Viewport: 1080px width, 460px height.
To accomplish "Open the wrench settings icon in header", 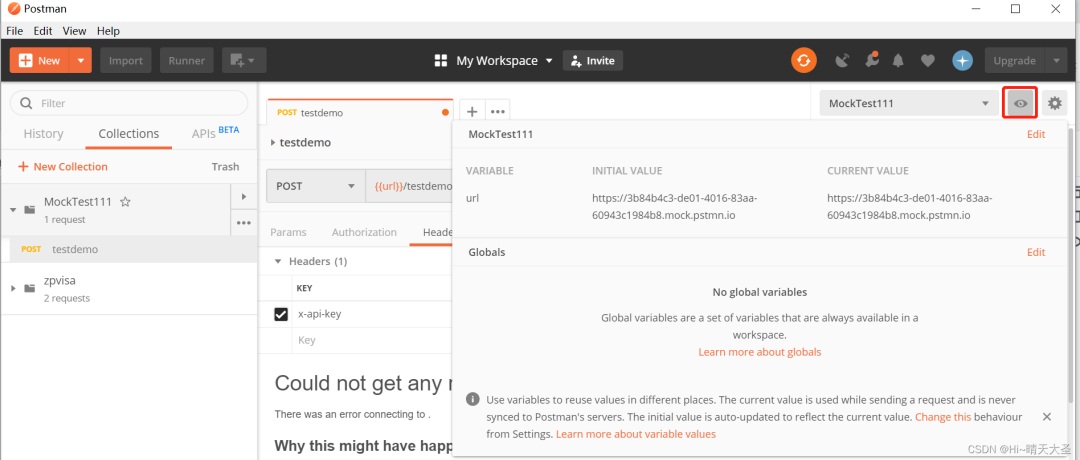I will tap(871, 60).
